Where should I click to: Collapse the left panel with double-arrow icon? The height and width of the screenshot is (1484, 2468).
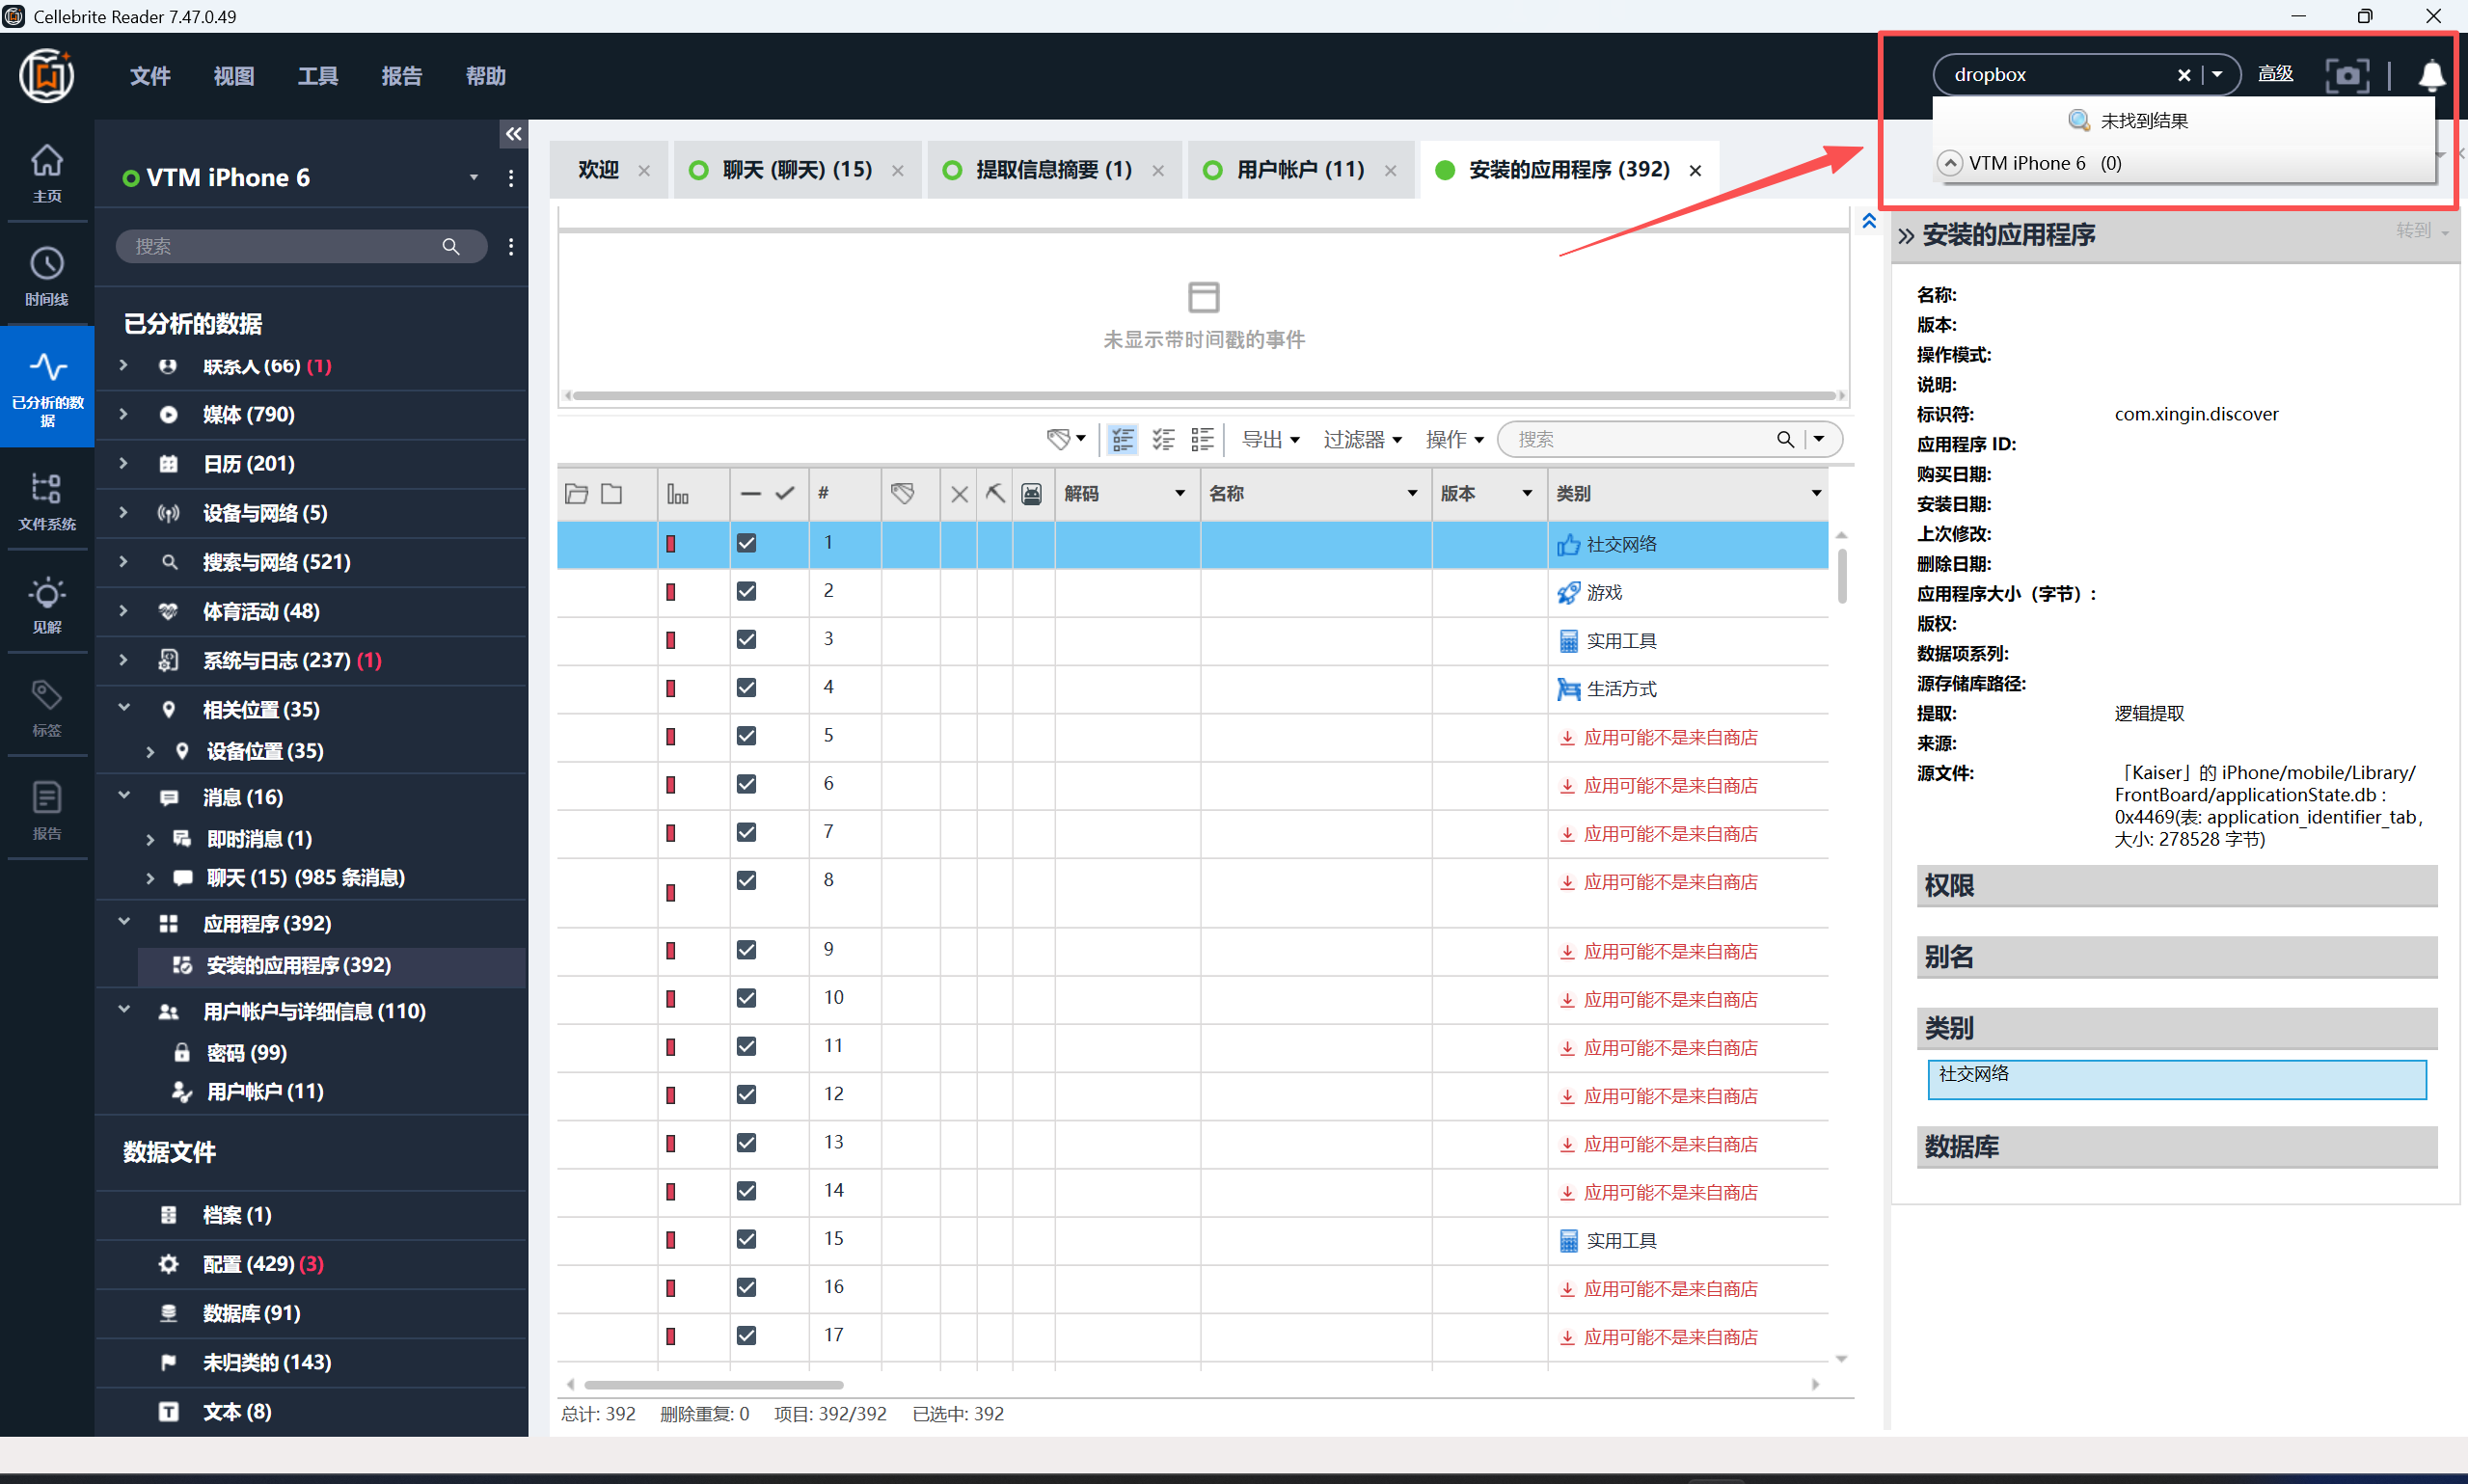(513, 133)
